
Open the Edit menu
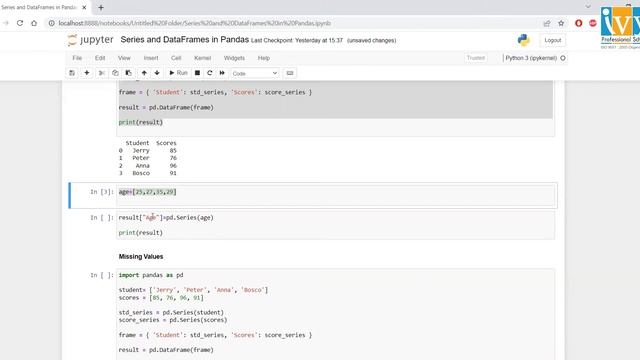100,58
